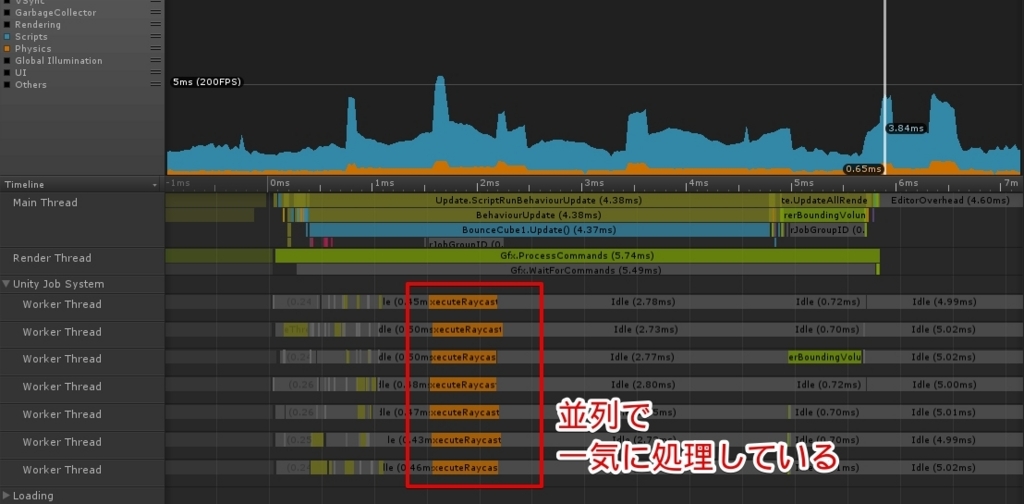
Task: Click the 0.65ms value label on the chart
Action: tap(862, 168)
